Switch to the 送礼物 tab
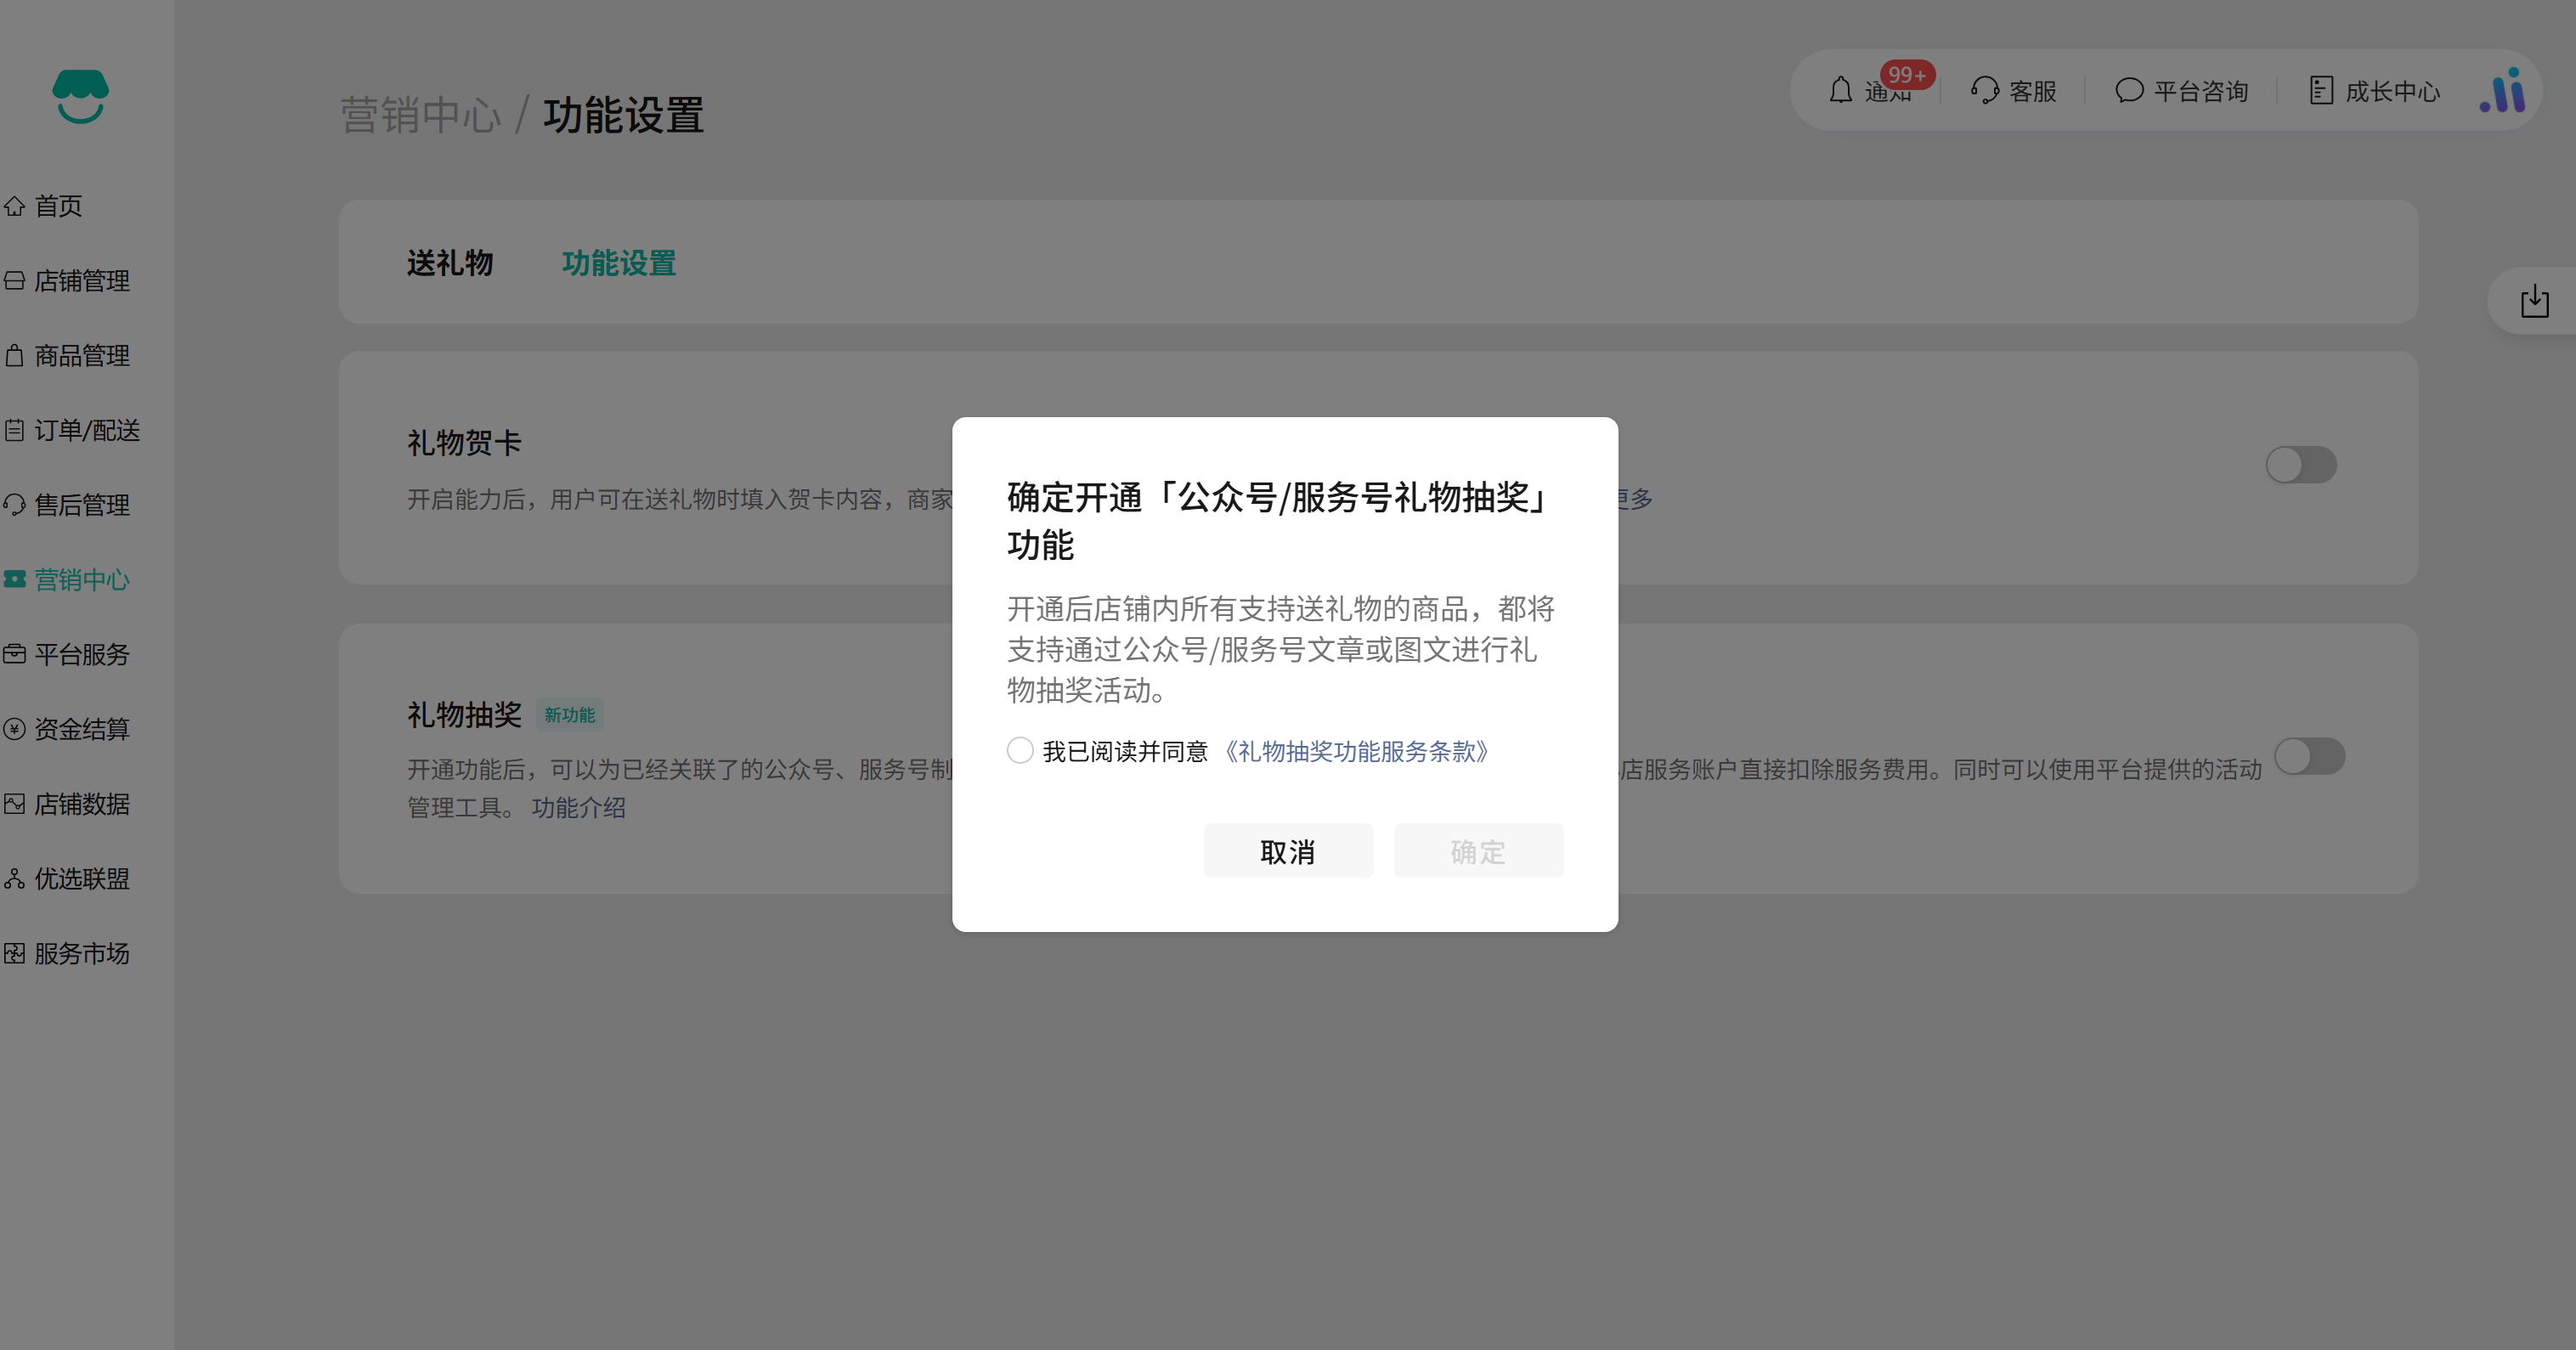The image size is (2576, 1350). point(450,264)
